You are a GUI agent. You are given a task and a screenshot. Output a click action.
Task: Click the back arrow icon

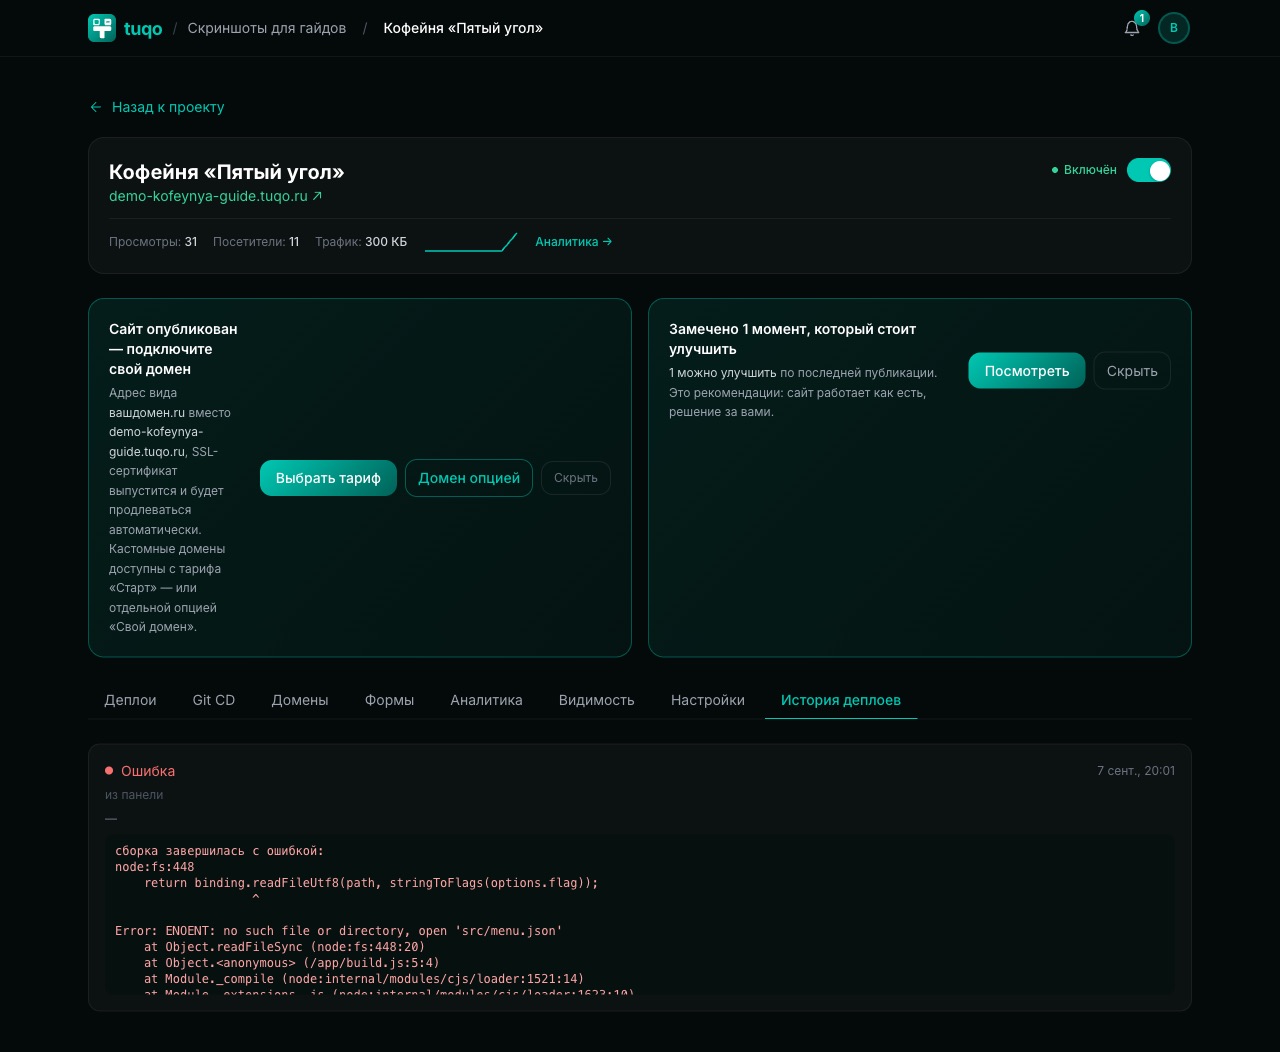pos(96,107)
